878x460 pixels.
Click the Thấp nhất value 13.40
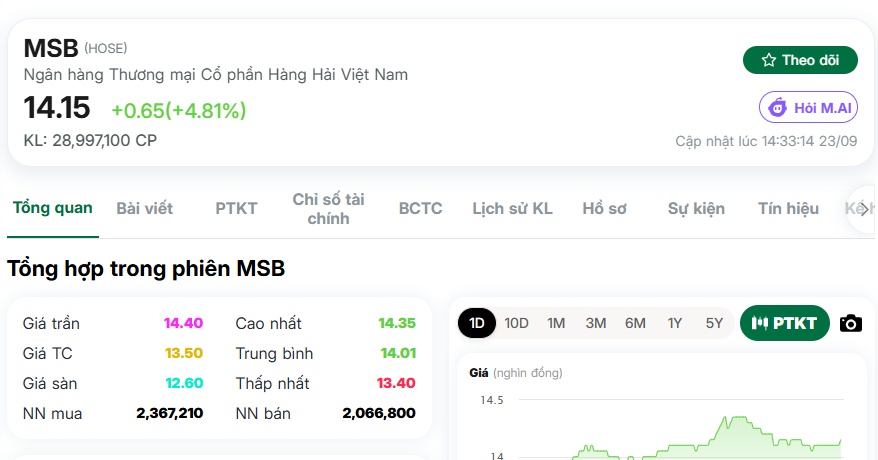click(396, 383)
